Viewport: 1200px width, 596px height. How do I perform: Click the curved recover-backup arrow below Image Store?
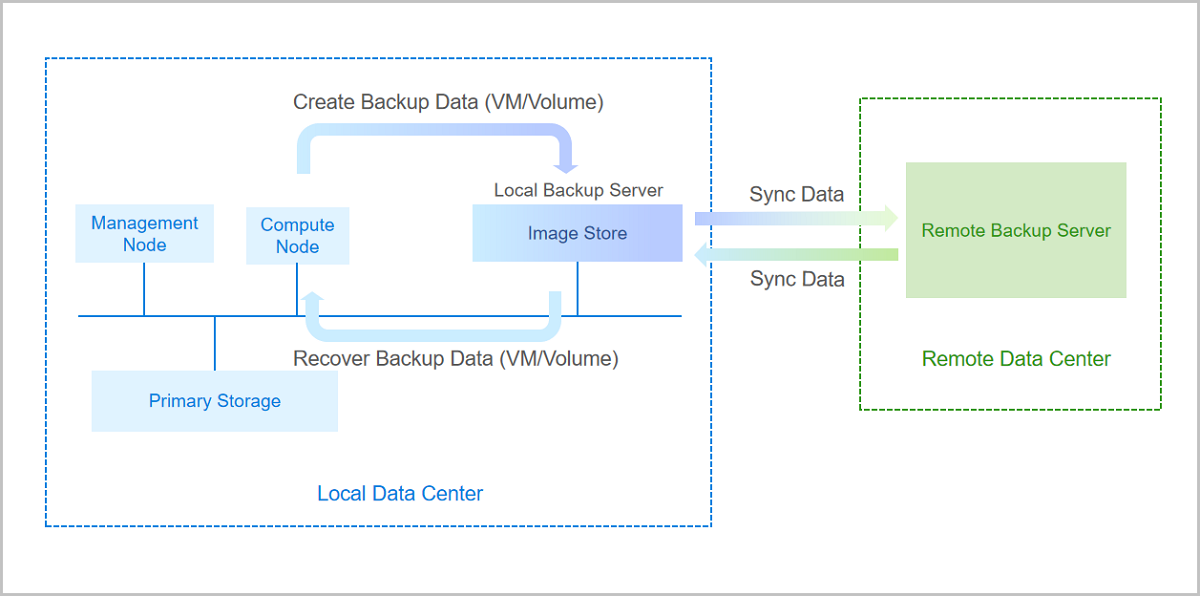point(430,330)
